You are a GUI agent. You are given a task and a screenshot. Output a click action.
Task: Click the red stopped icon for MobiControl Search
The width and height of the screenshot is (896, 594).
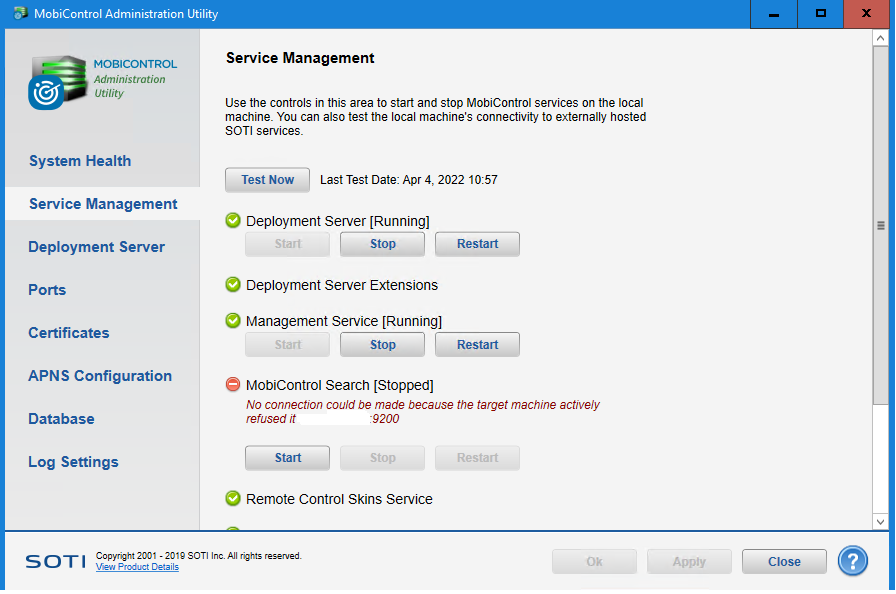(233, 385)
